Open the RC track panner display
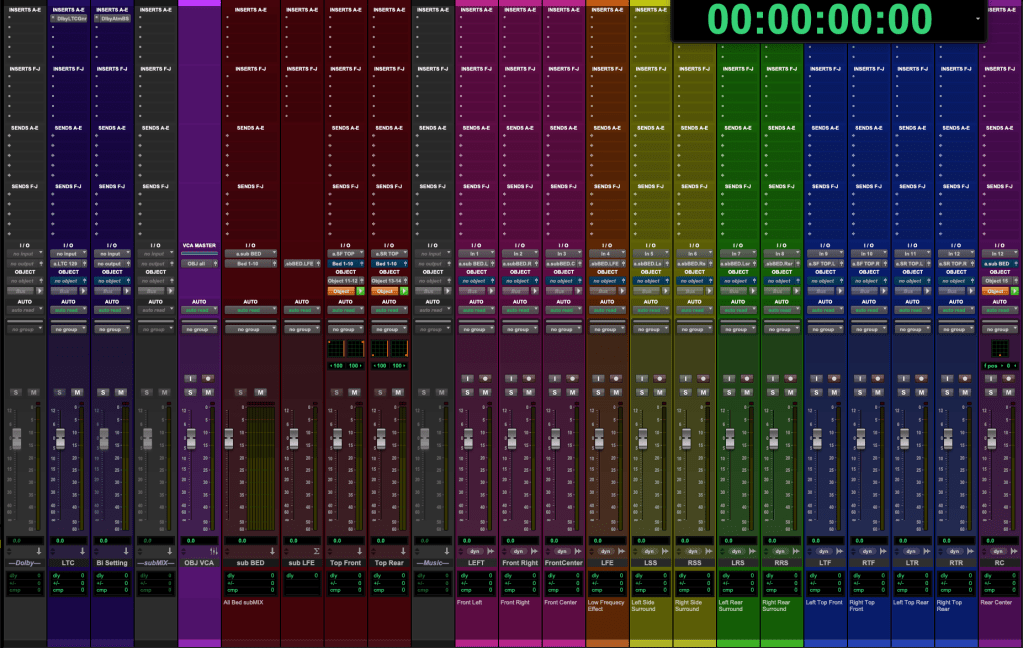The height and width of the screenshot is (648, 1023). [999, 348]
